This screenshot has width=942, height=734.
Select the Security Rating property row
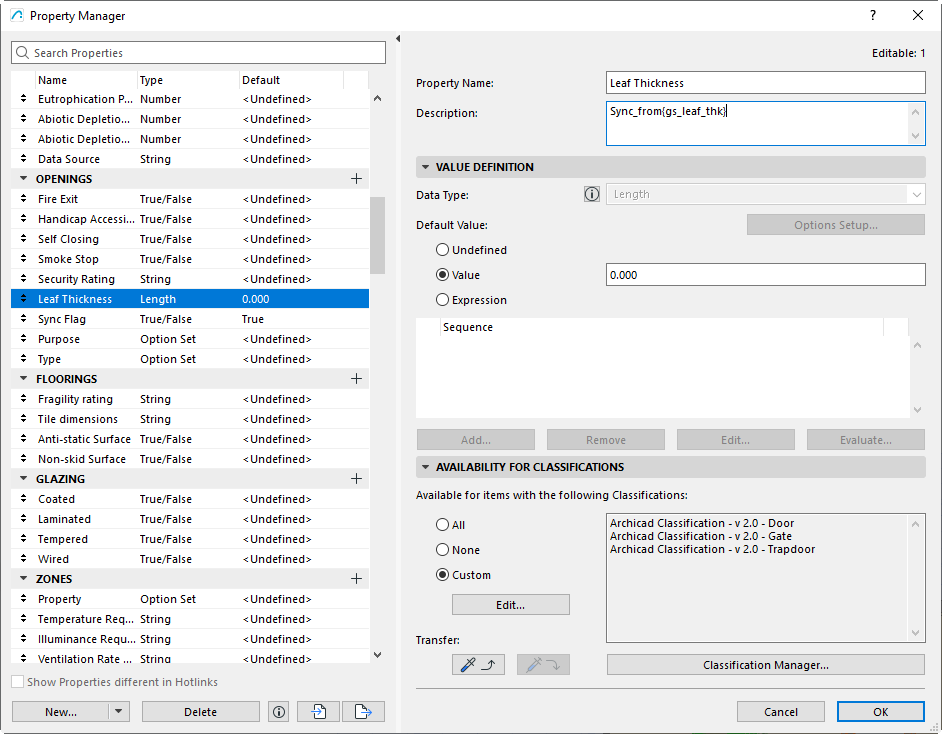tap(190, 279)
